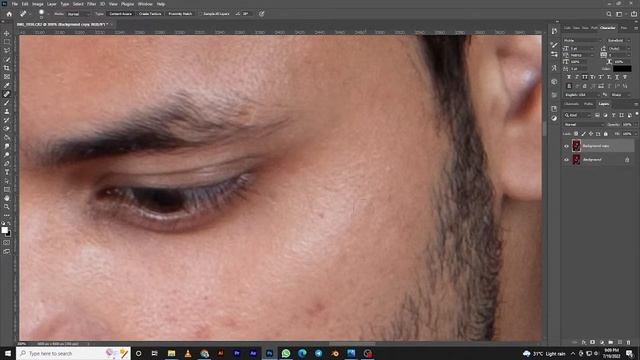Select the Lasso tool

click(7, 50)
